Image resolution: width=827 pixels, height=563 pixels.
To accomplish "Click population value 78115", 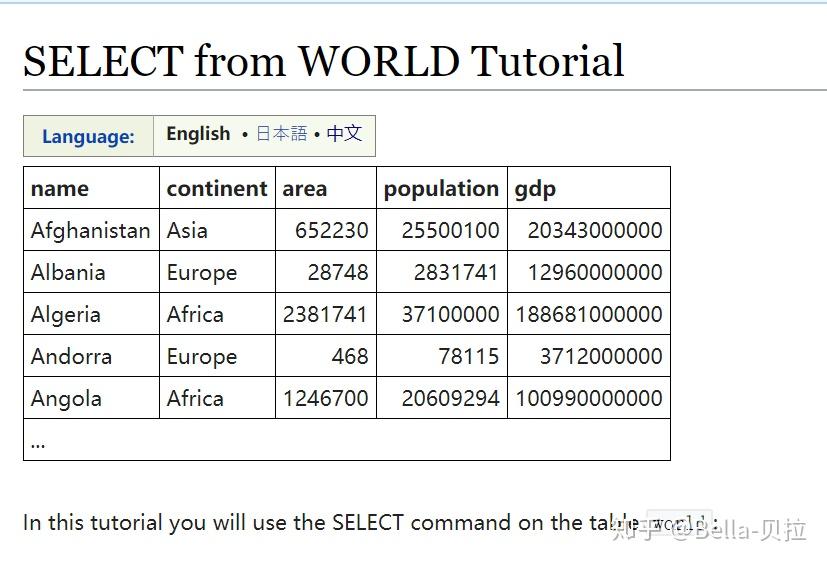I will tap(442, 356).
